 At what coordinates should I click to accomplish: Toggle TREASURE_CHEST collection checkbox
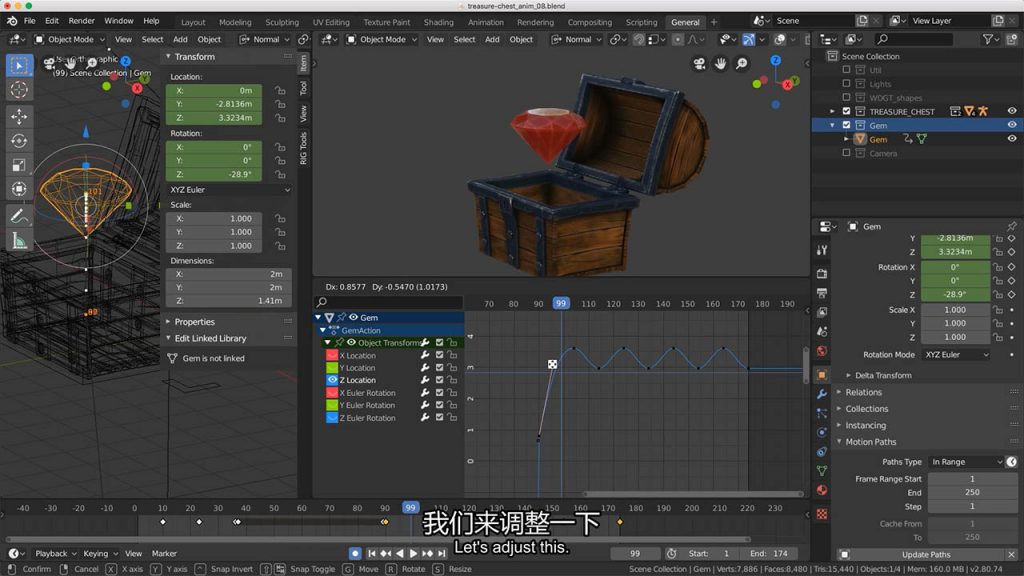pos(846,111)
